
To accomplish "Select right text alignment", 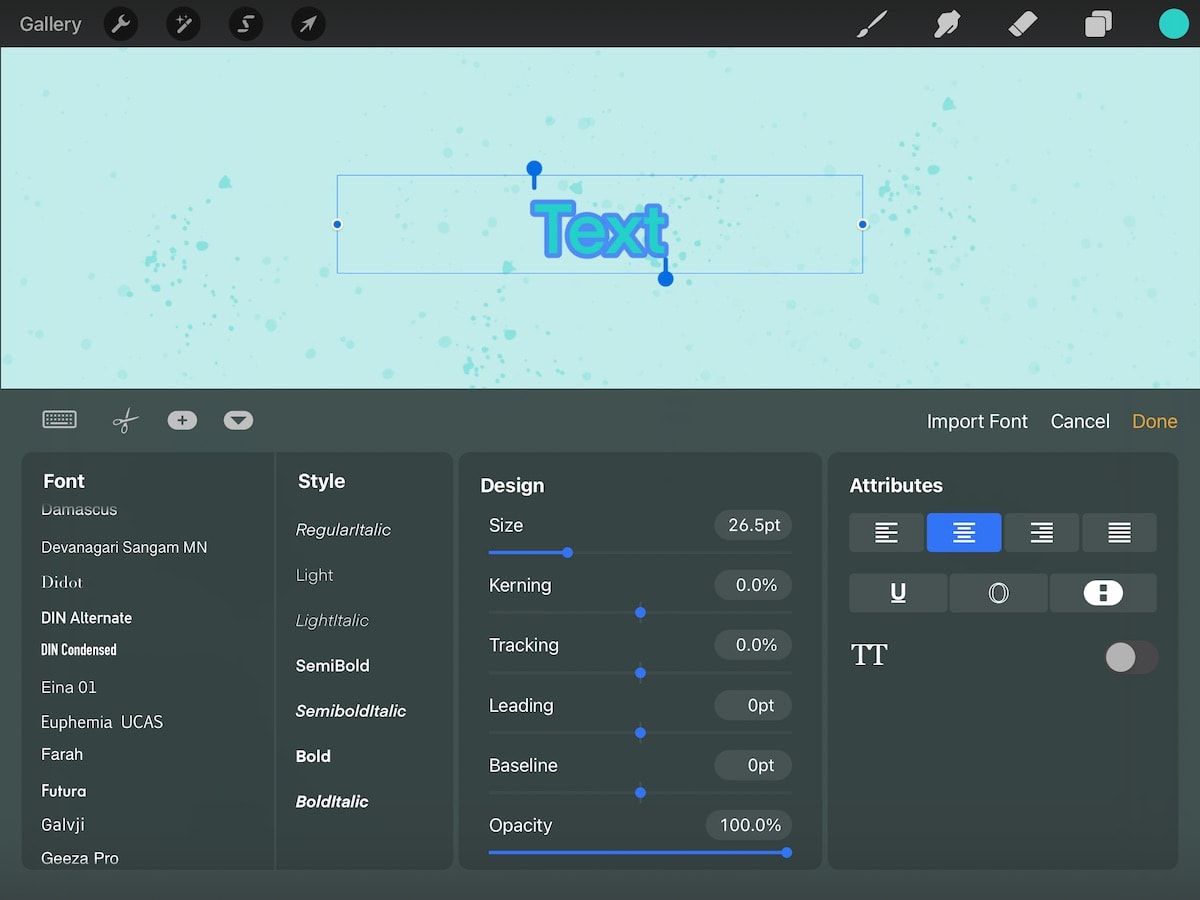I will pos(1041,532).
